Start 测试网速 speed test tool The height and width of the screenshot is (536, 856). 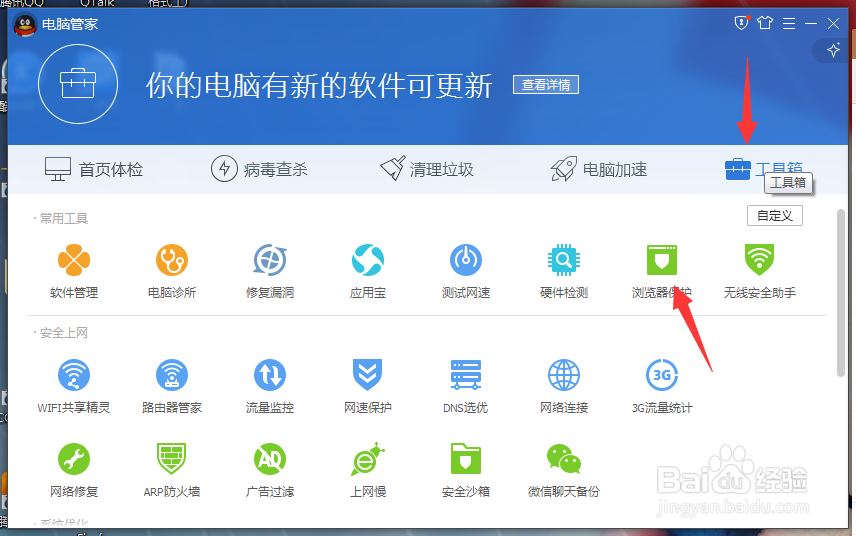[x=466, y=271]
